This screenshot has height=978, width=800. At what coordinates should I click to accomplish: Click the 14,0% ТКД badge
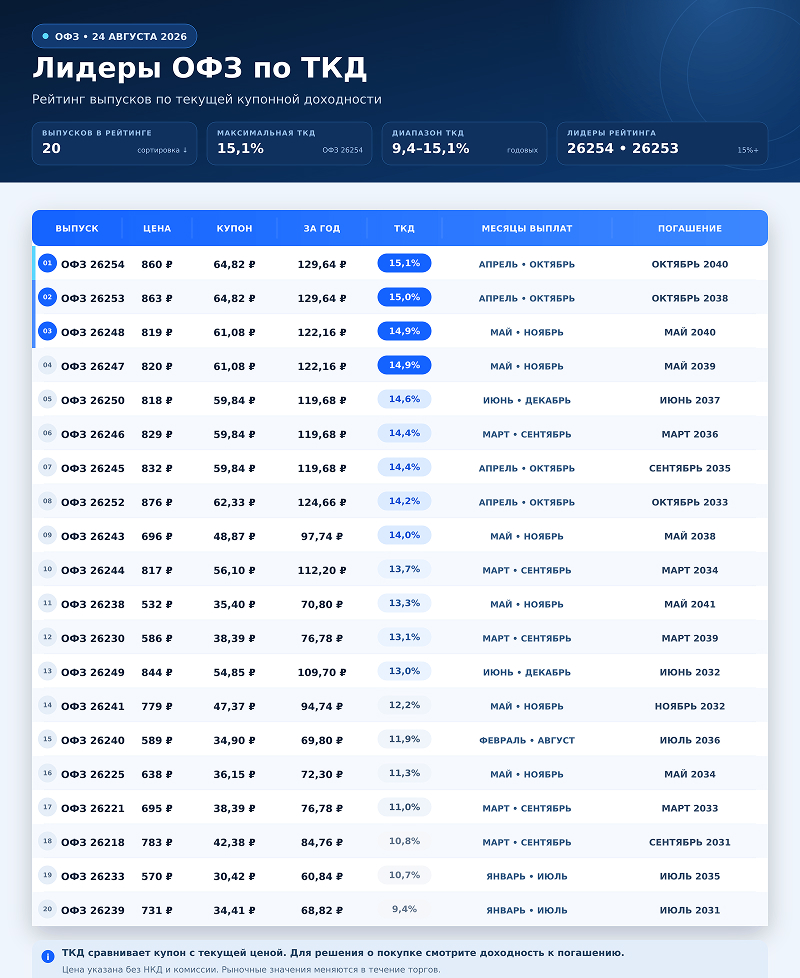(x=404, y=535)
